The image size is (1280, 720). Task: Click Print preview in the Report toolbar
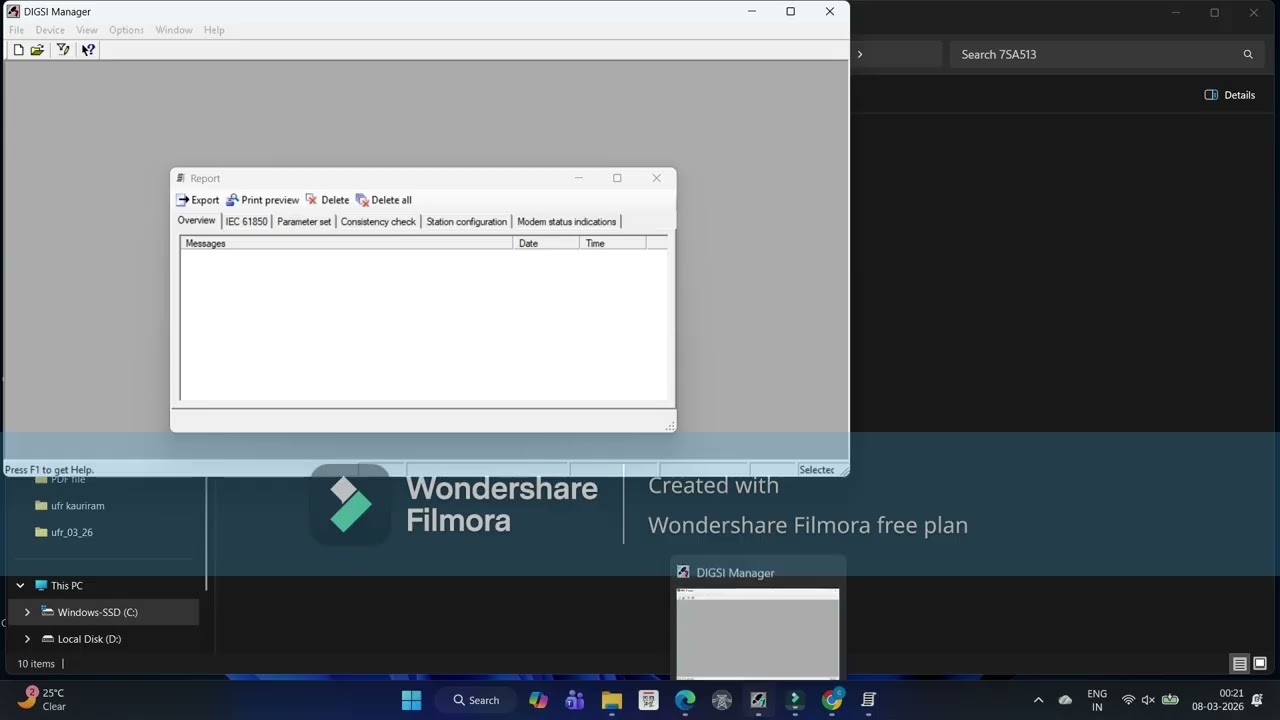pyautogui.click(x=263, y=200)
